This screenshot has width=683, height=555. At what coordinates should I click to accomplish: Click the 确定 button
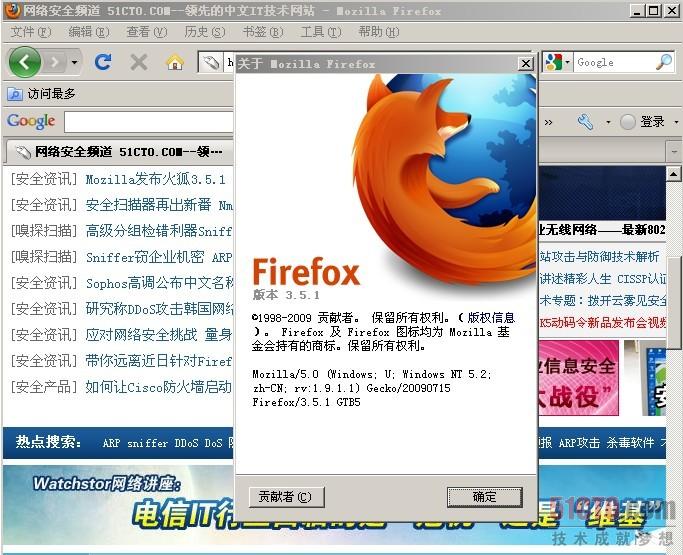point(485,497)
